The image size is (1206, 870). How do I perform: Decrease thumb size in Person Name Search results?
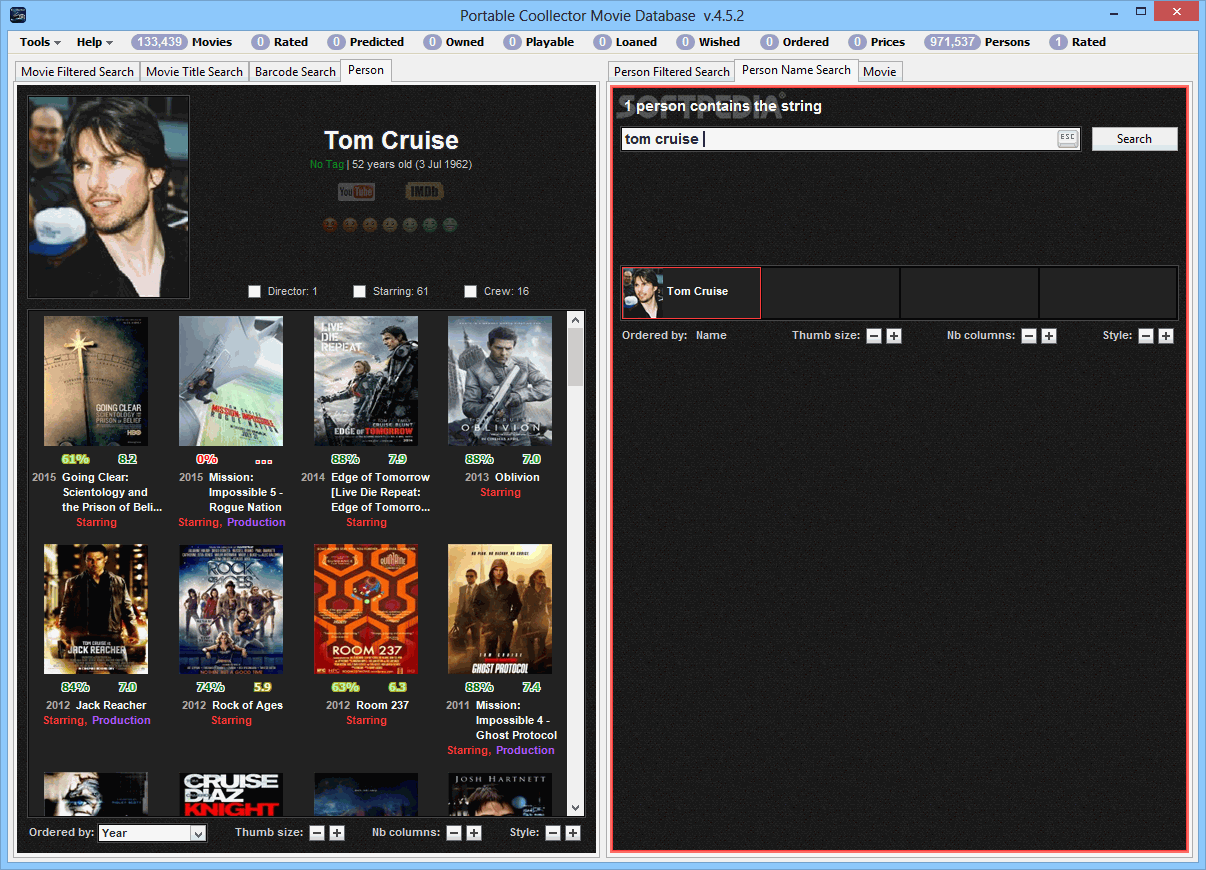874,336
